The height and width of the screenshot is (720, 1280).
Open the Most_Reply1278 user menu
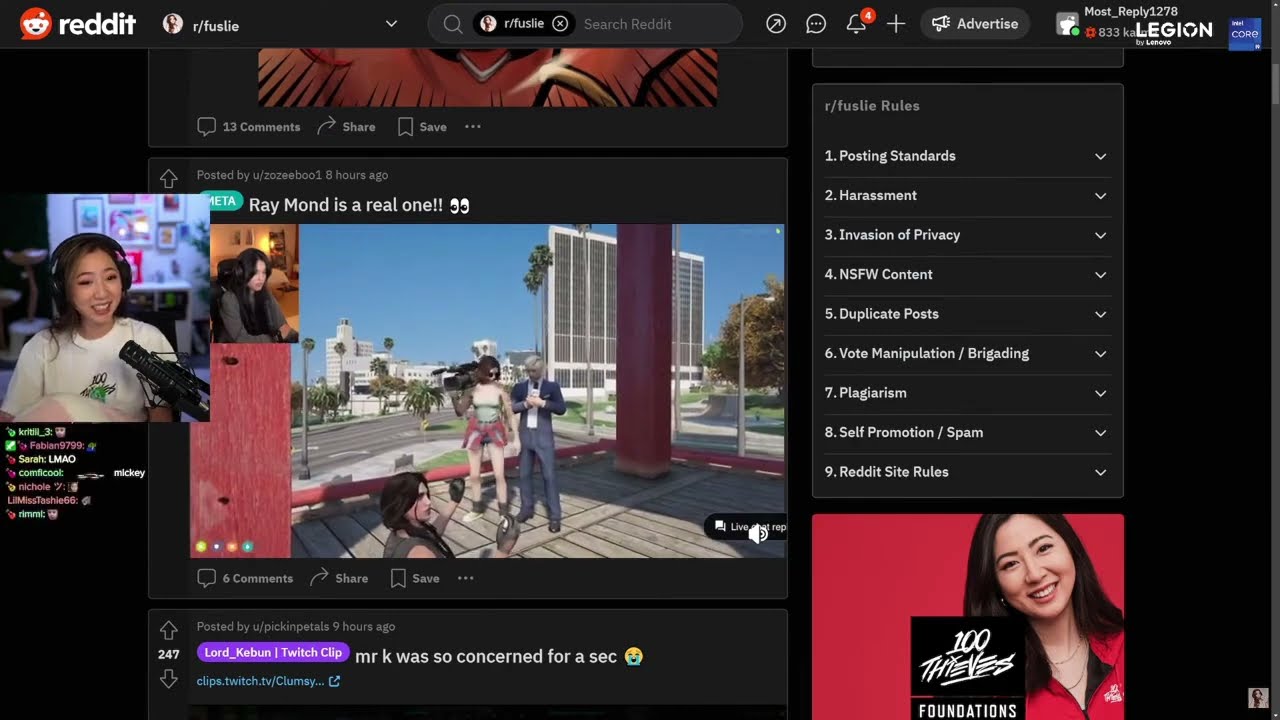[1130, 24]
